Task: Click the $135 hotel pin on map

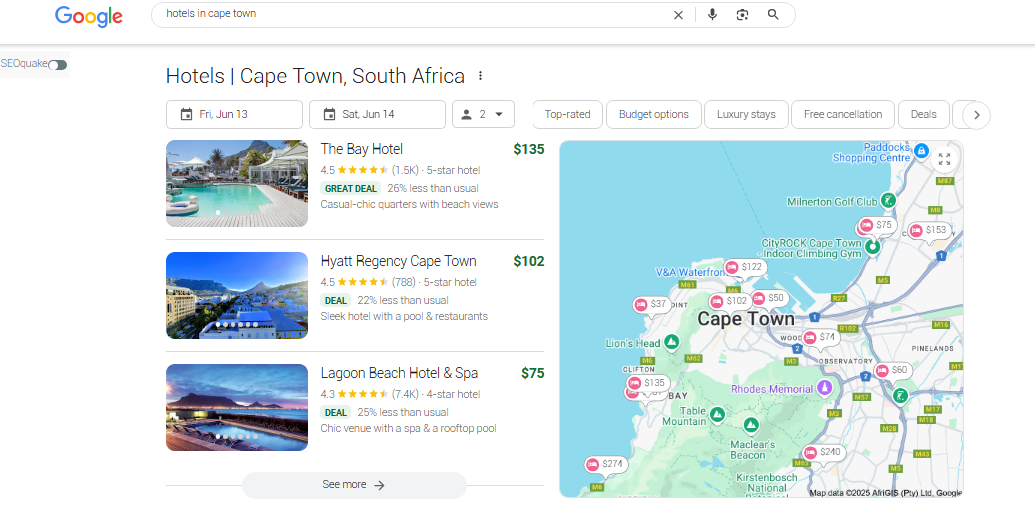Action: pos(648,383)
